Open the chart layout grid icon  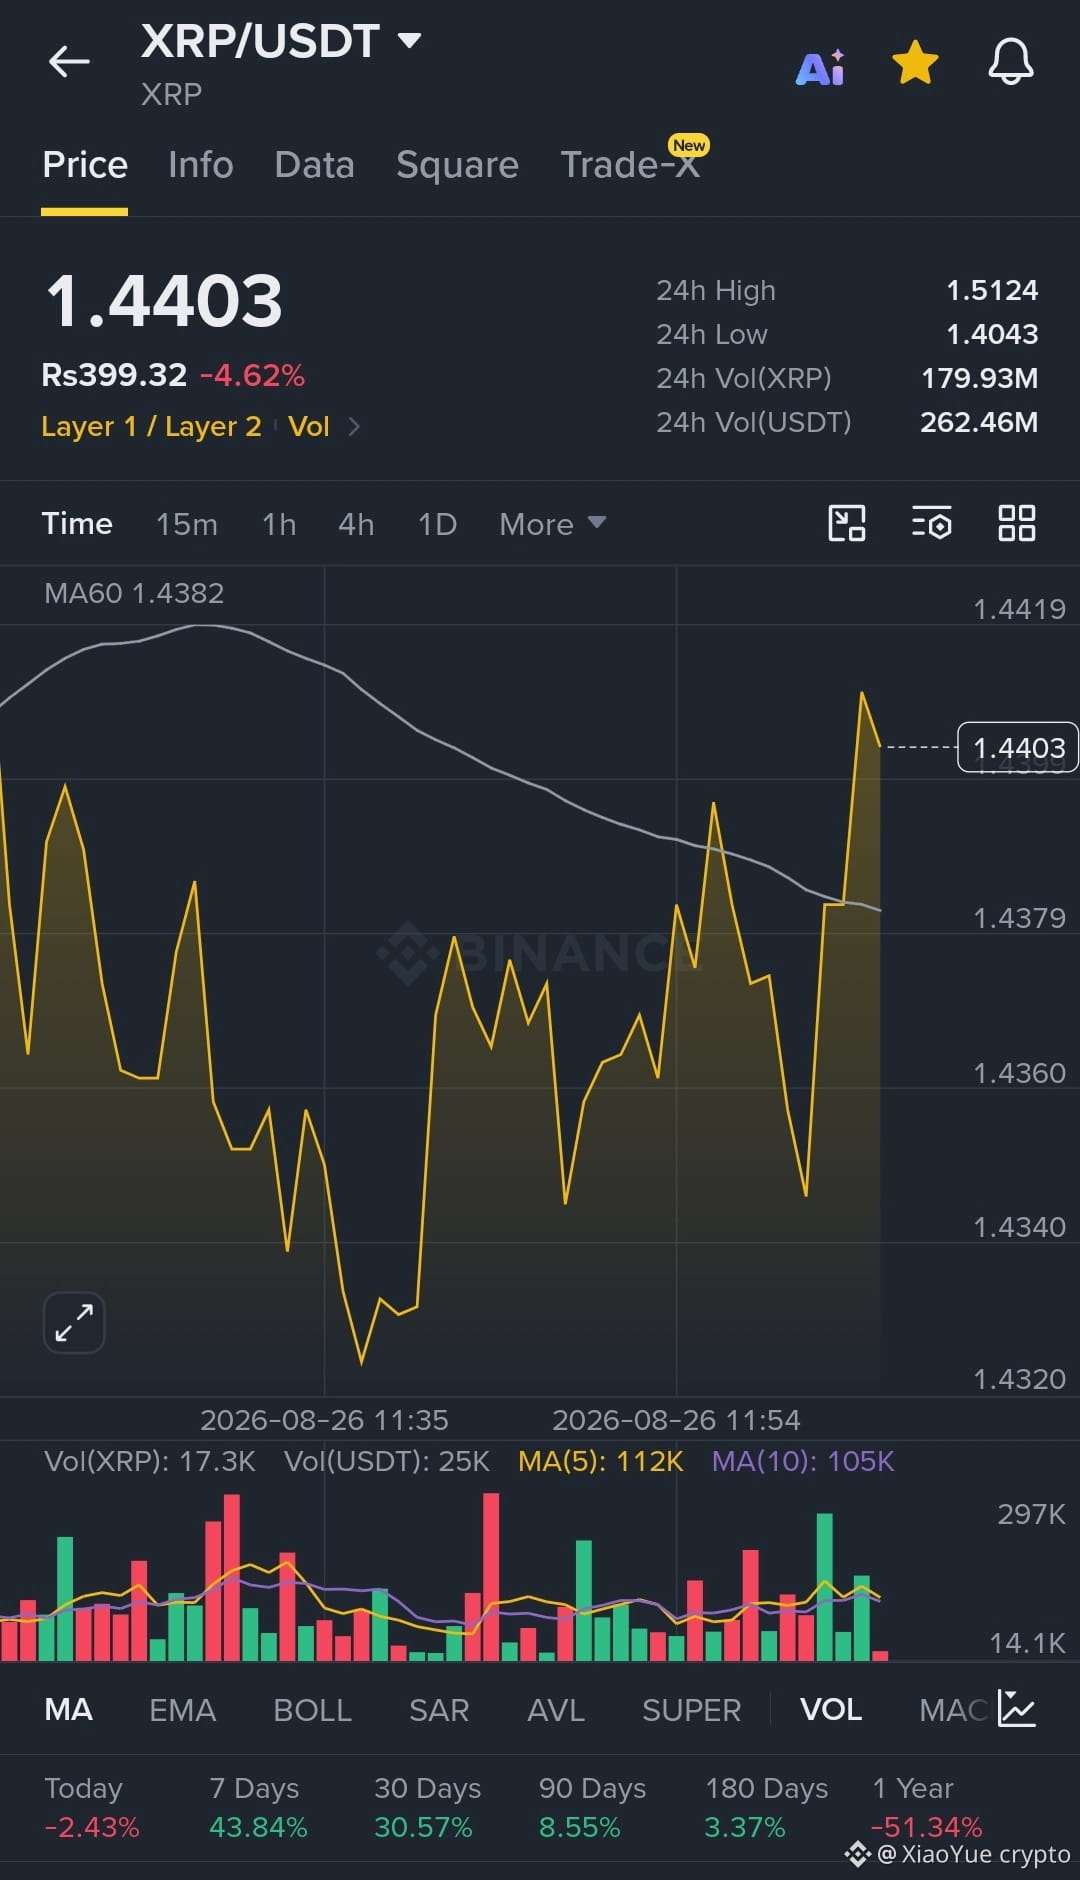[1017, 523]
